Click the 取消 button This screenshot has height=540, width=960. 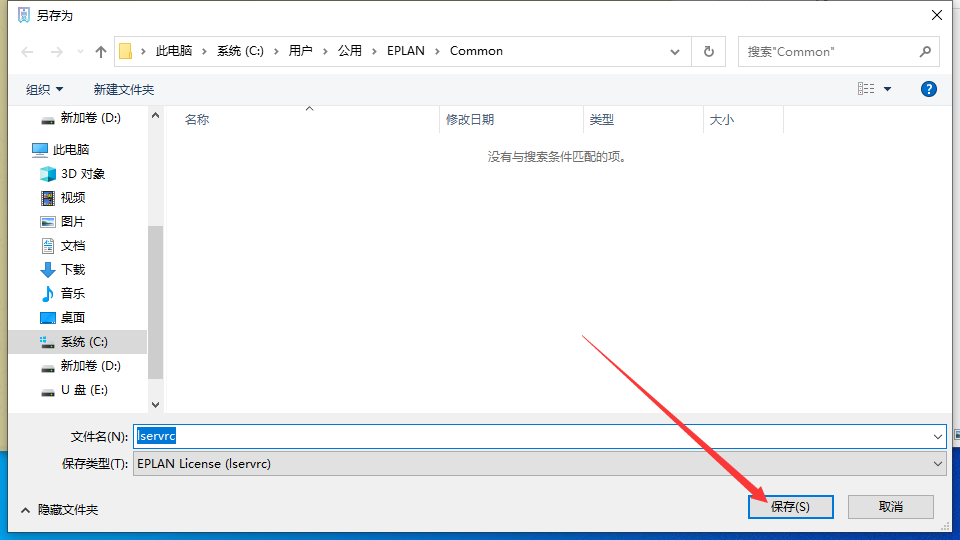(890, 507)
